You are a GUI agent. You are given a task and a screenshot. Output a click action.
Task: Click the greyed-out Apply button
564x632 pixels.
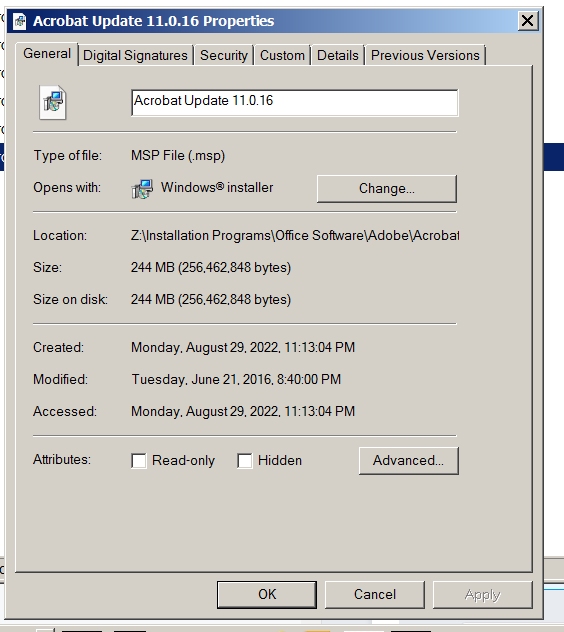[x=483, y=595]
